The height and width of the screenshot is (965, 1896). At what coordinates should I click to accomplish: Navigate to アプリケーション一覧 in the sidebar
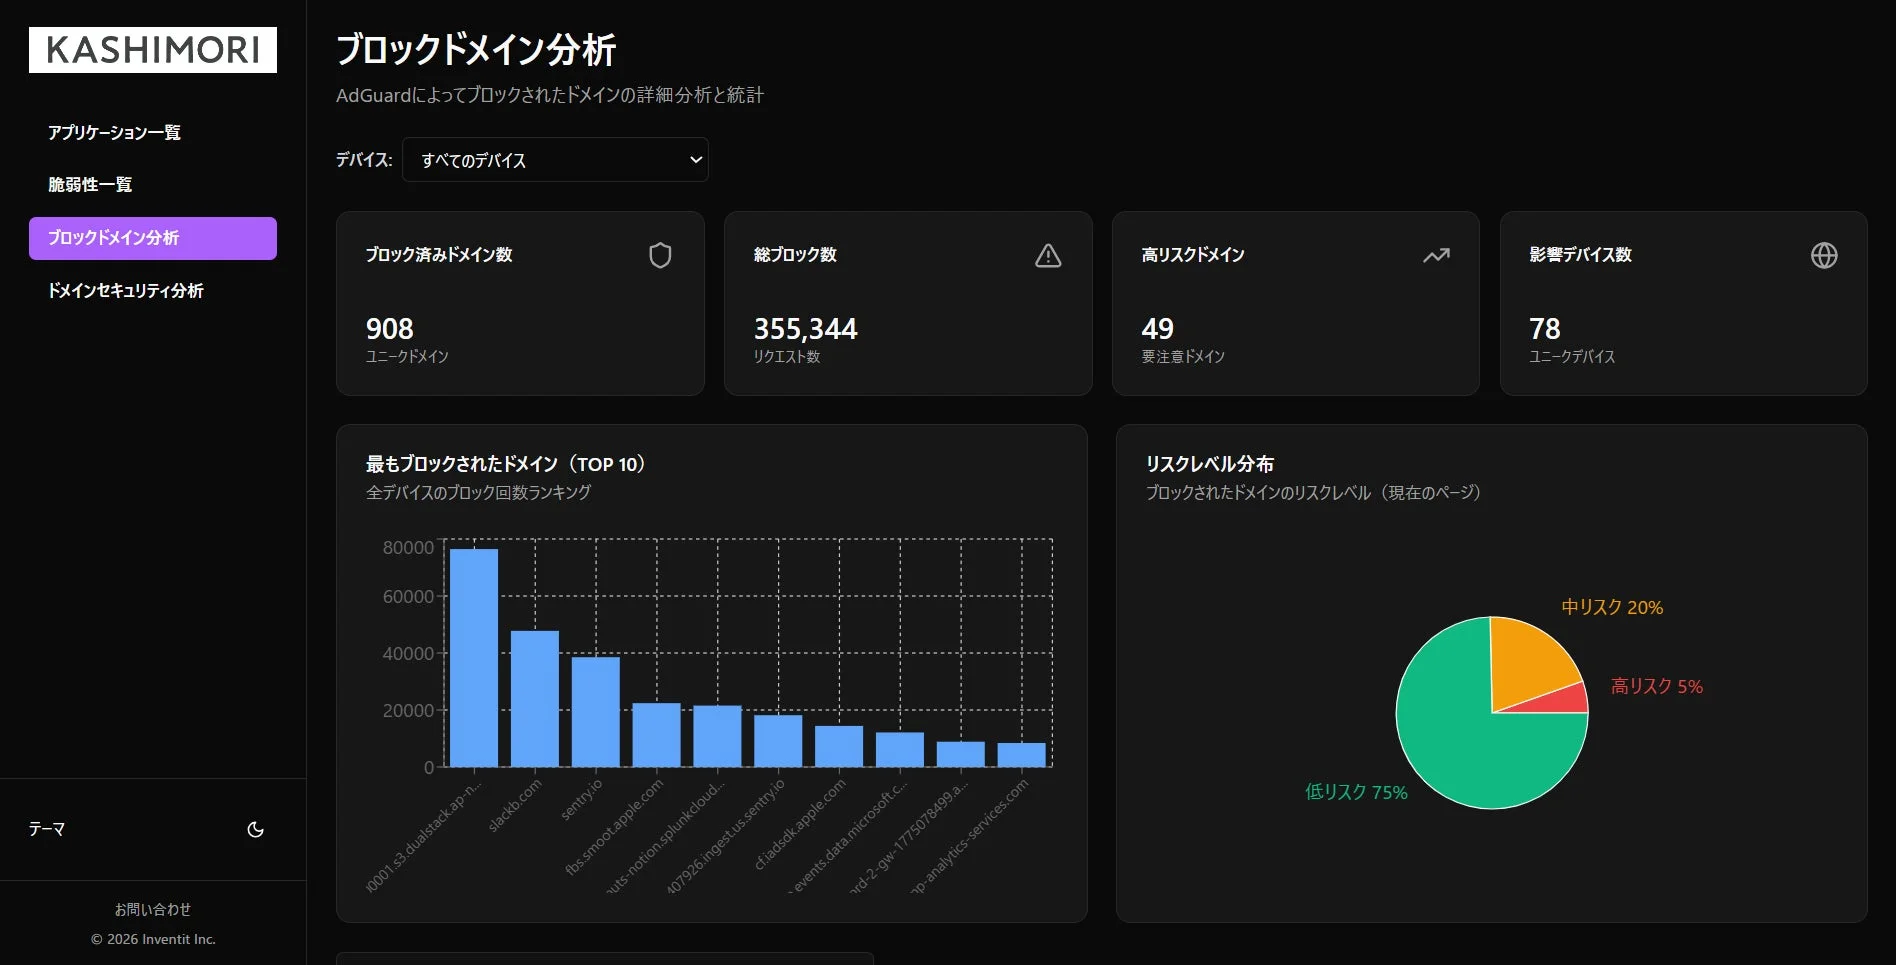113,132
